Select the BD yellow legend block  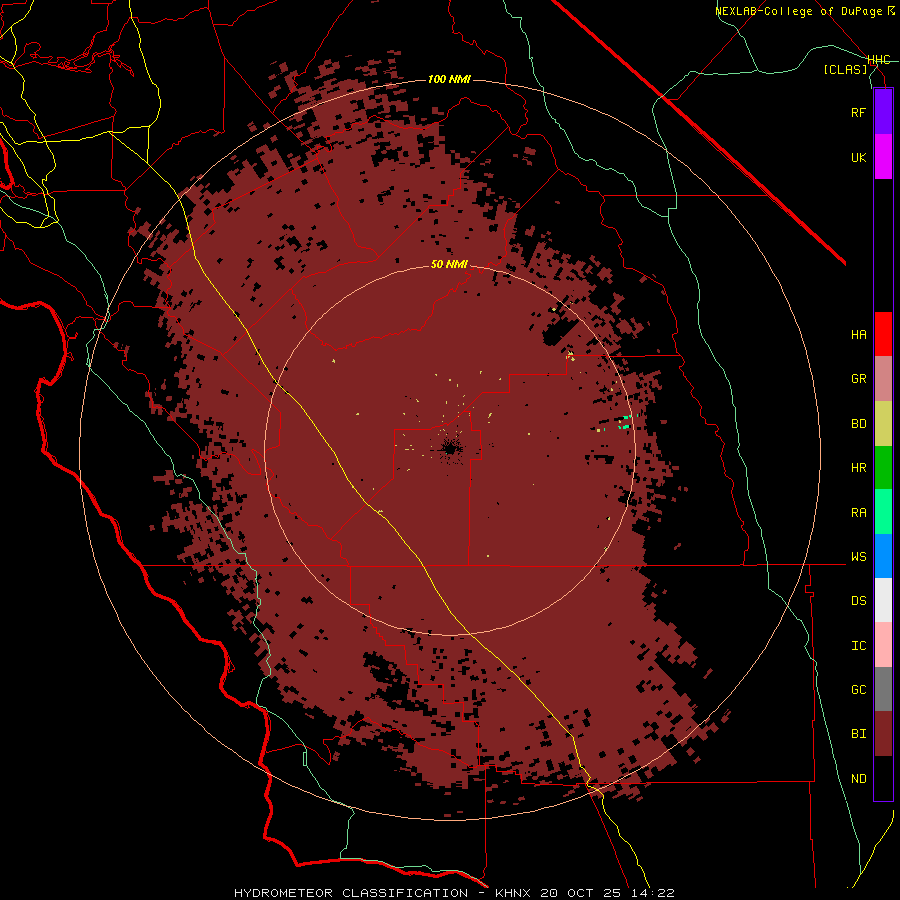coord(883,424)
